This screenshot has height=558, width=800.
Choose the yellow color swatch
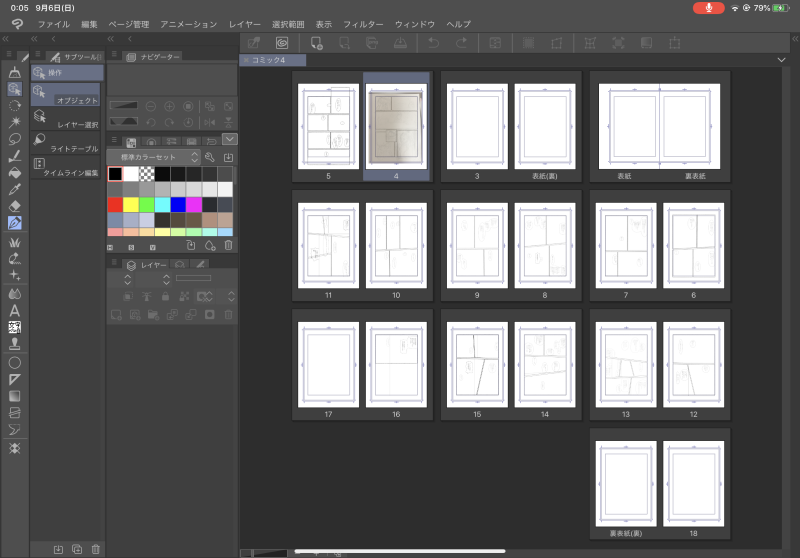(x=131, y=204)
